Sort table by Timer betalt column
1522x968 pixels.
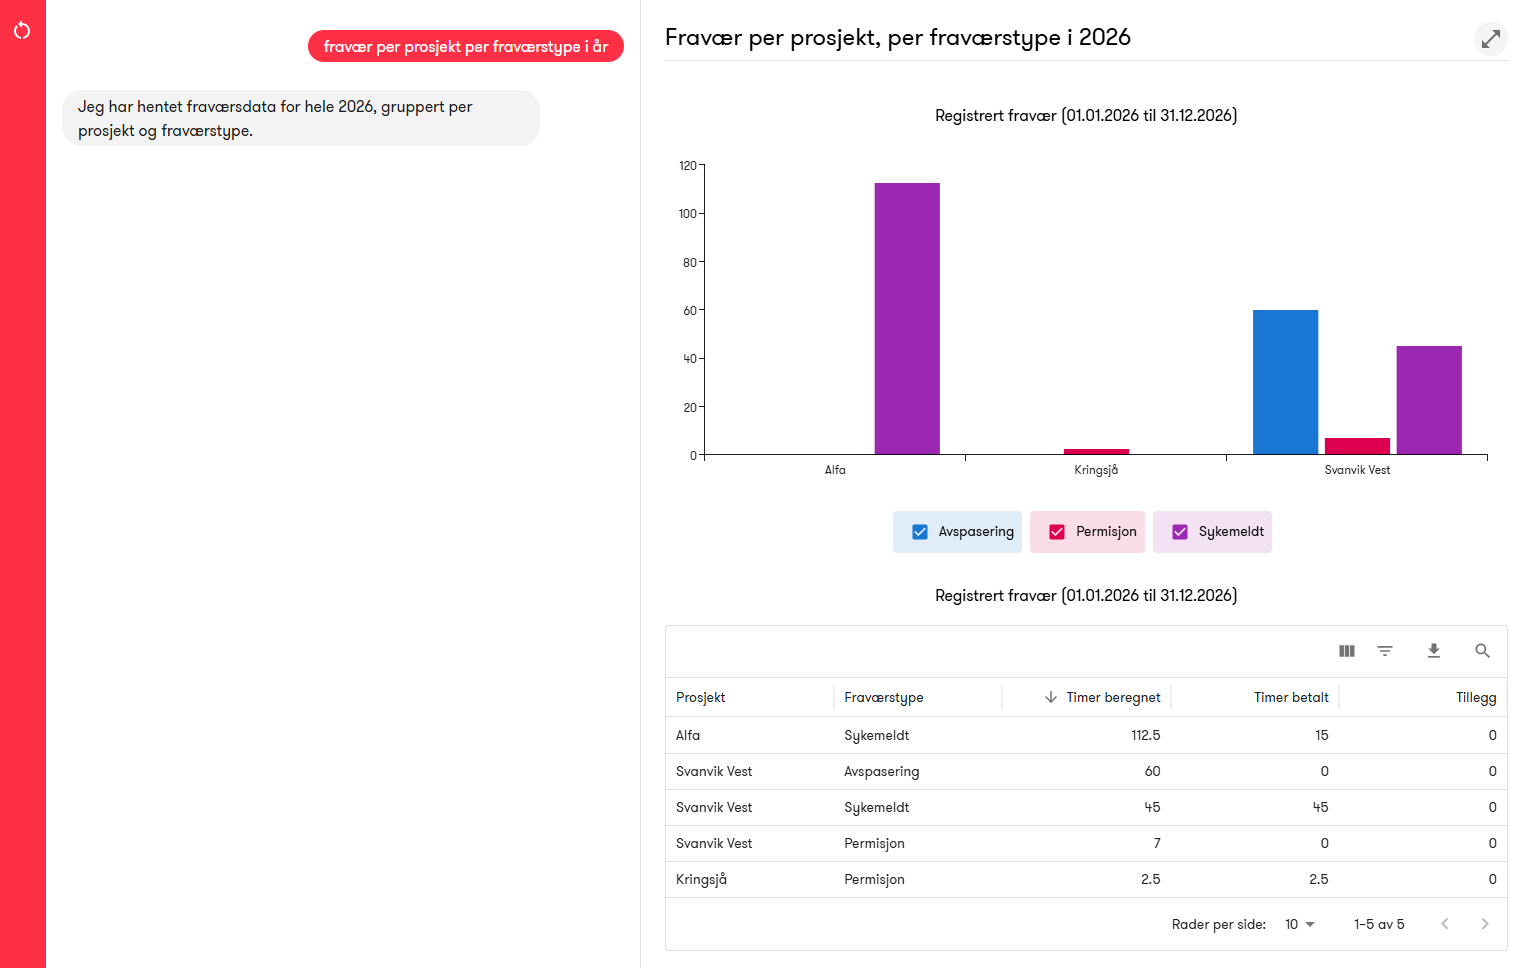point(1291,697)
